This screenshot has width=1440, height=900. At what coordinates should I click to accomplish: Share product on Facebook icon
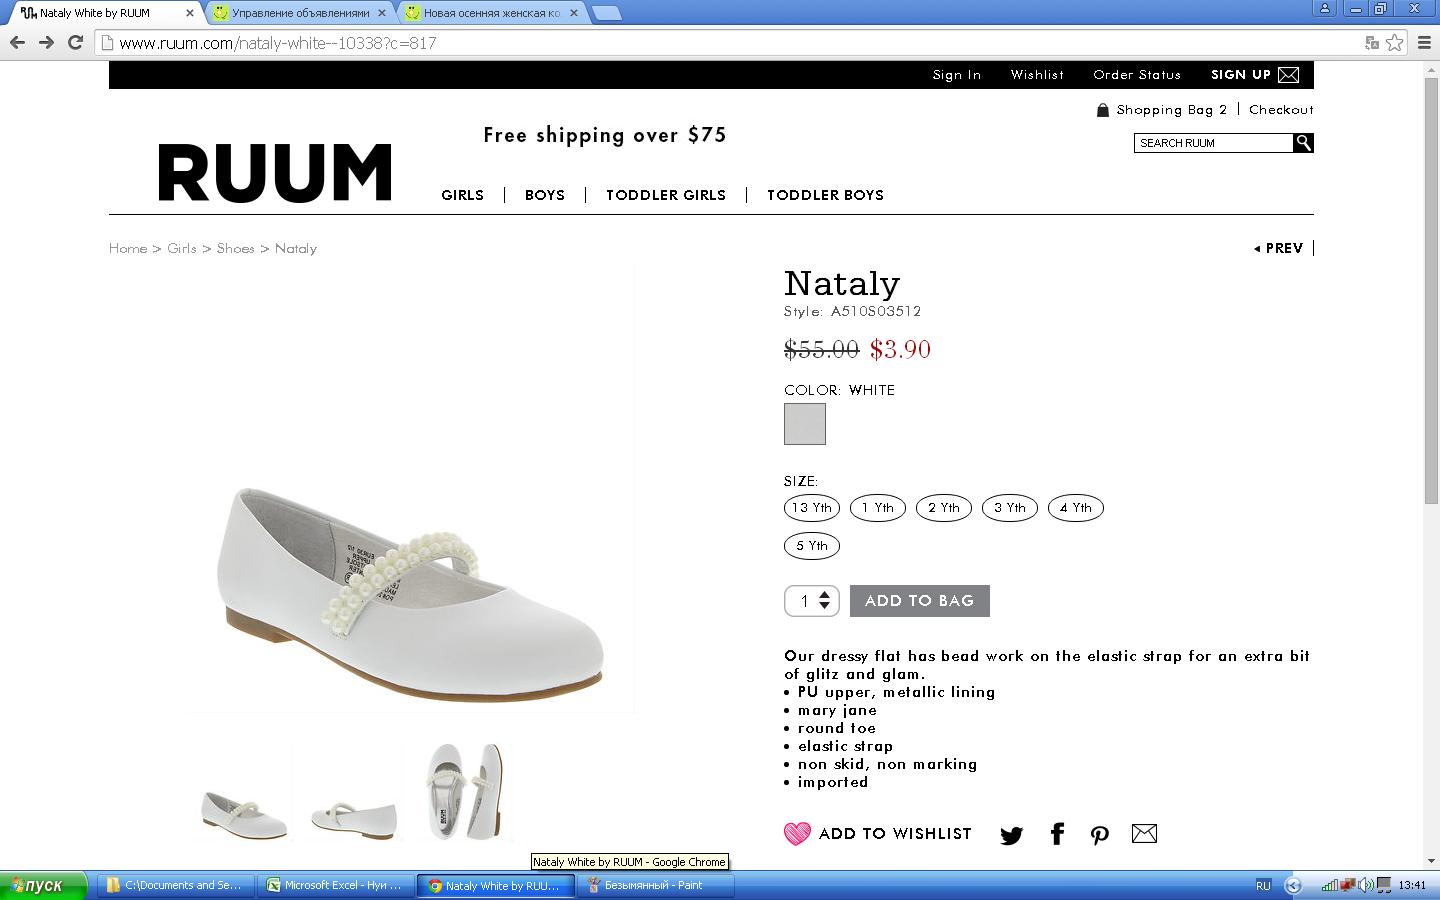[x=1057, y=834]
